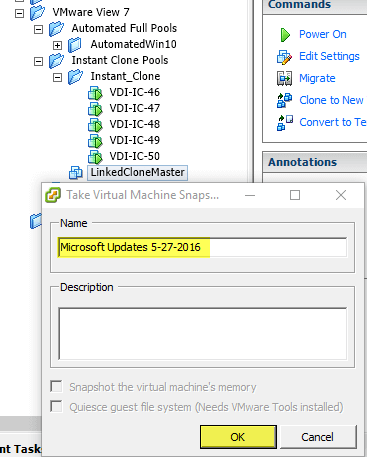The width and height of the screenshot is (367, 457).
Task: Click the Convert to Te… link
Action: pos(333,122)
